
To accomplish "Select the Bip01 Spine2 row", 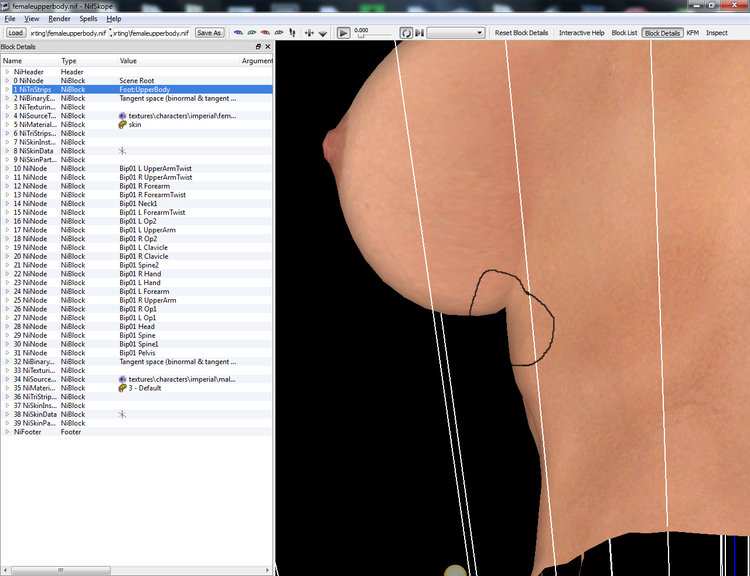I will point(137,265).
